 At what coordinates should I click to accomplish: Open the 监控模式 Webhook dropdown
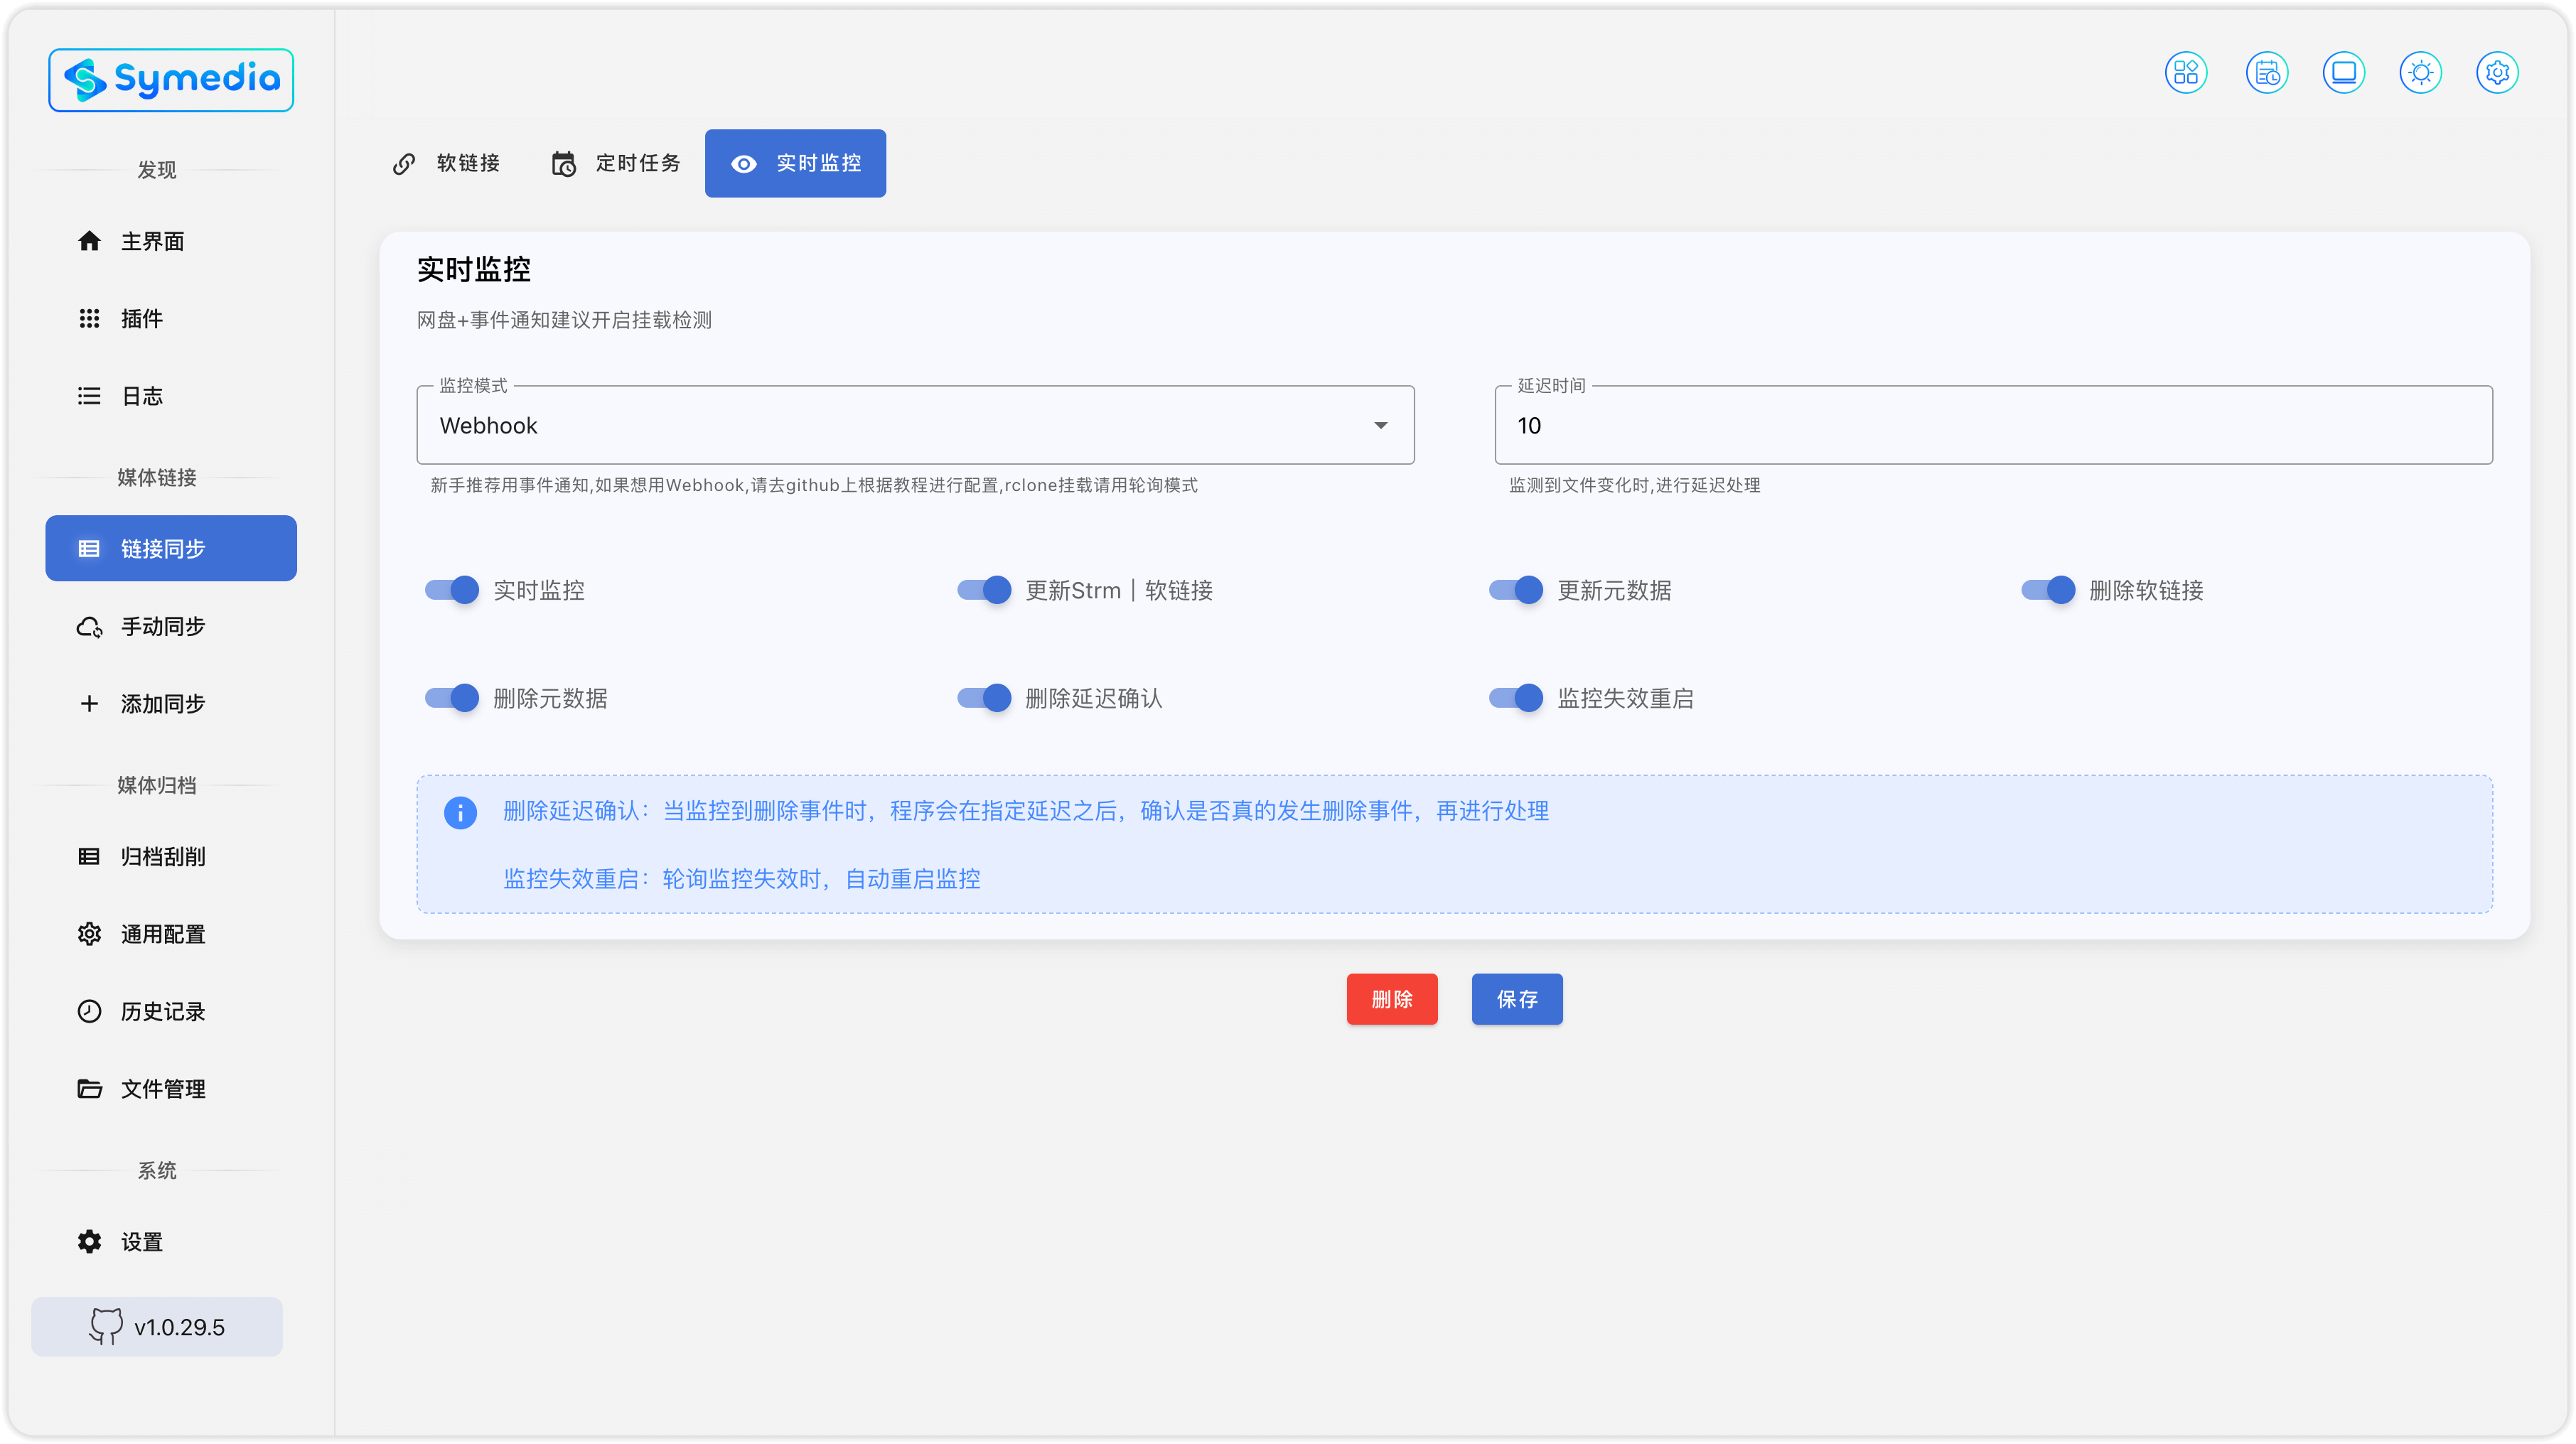915,425
